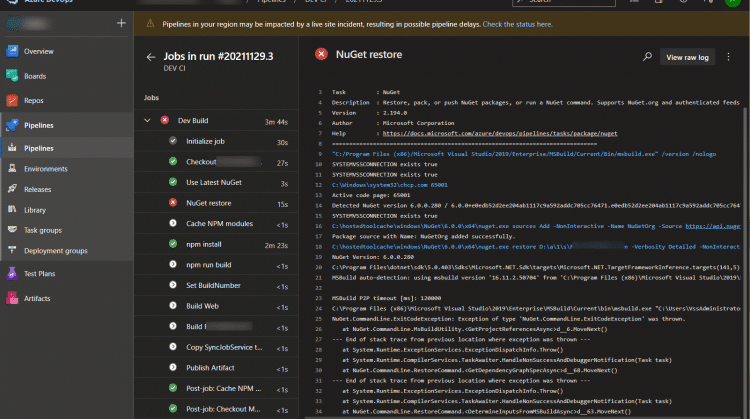Viewport: 750px width, 419px height.
Task: Open the Boards icon in sidebar
Action: click(12, 76)
